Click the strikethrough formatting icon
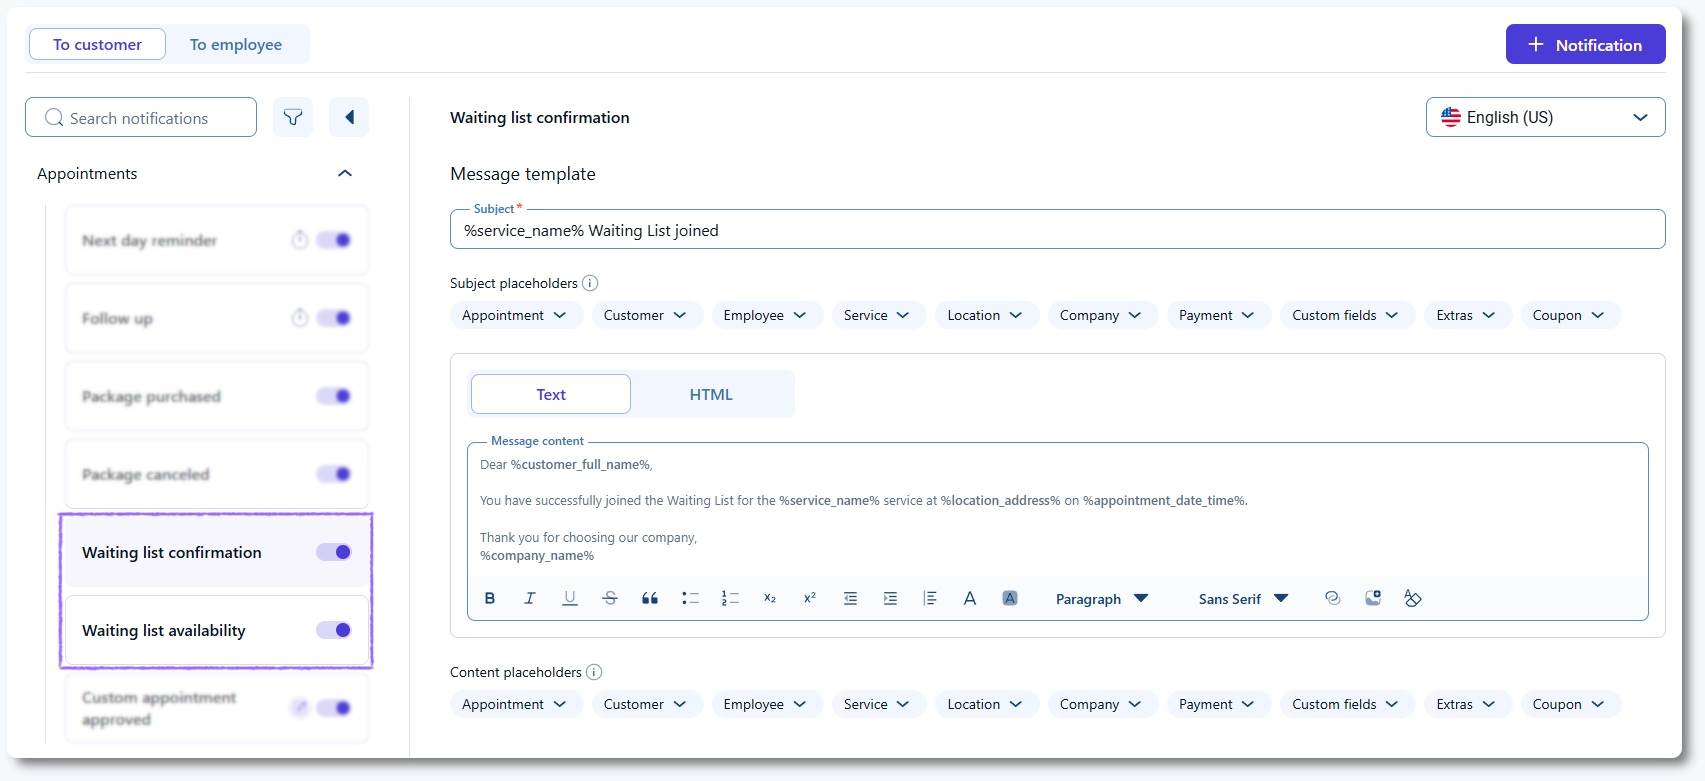Image resolution: width=1705 pixels, height=781 pixels. coord(610,598)
